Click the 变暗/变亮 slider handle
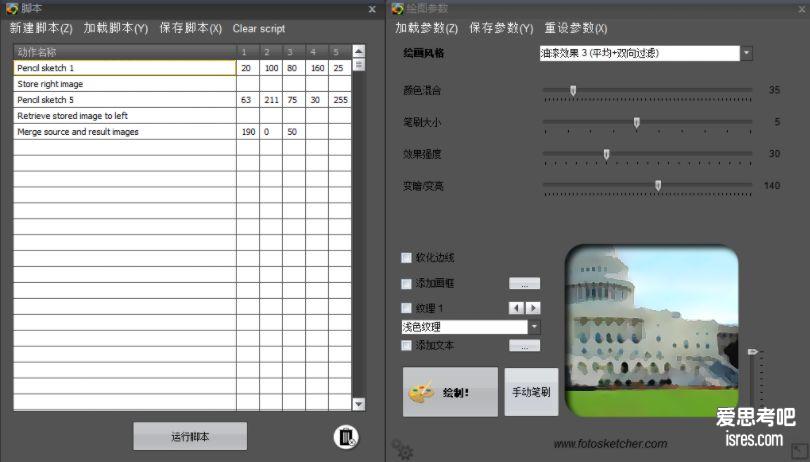Screen dimensions: 810x462 (658, 186)
